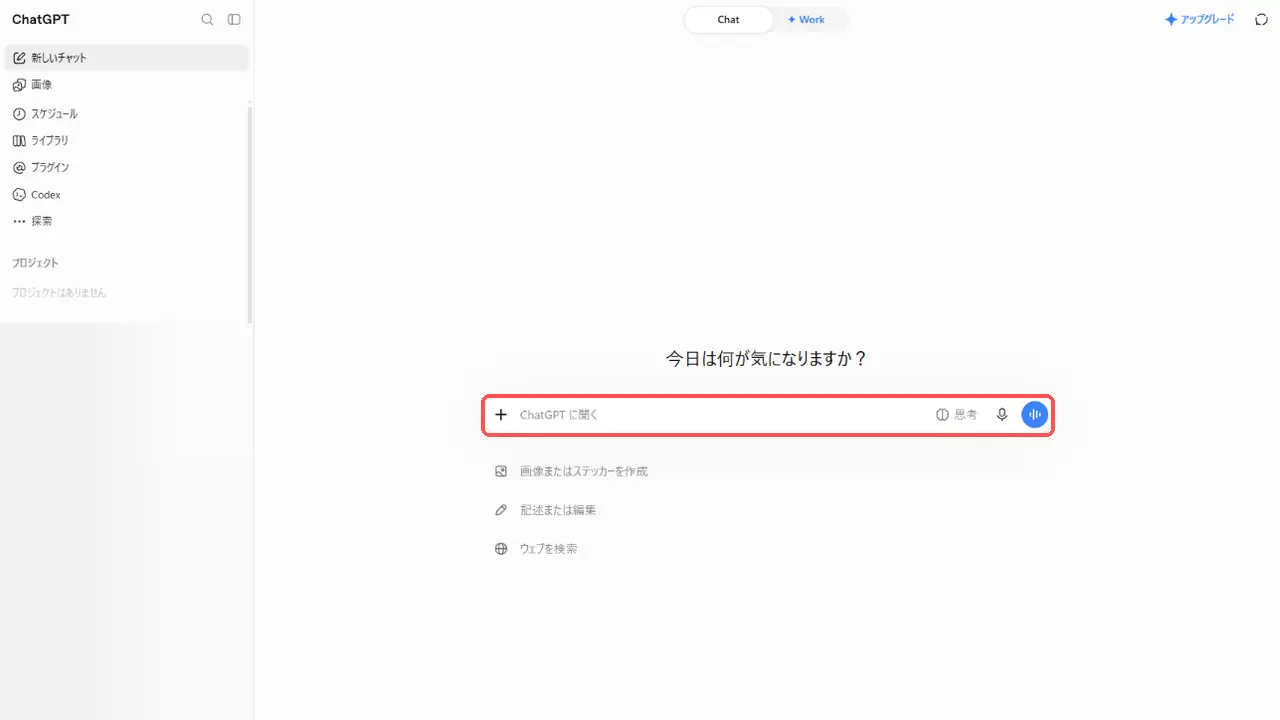The image size is (1280, 720).
Task: Click the temporary chat icon at top right
Action: (x=1261, y=19)
